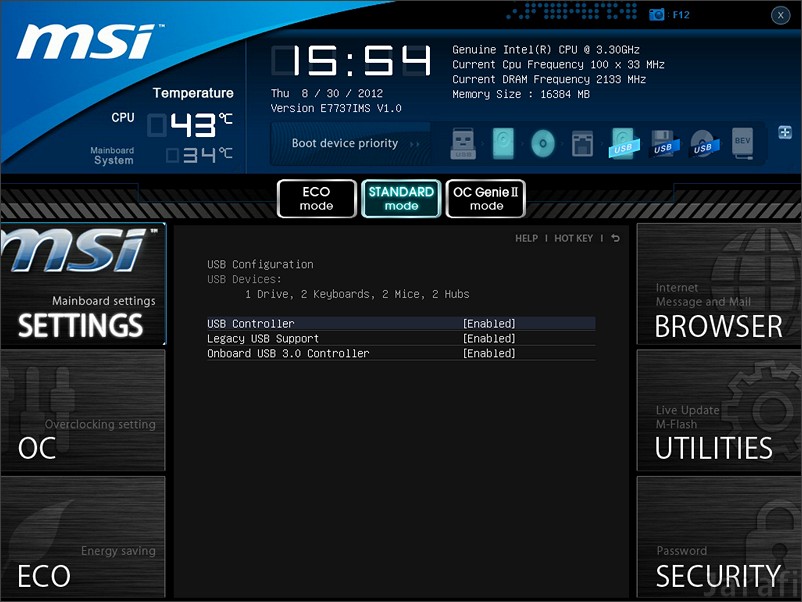Activate STANDARD mode
The height and width of the screenshot is (602, 802).
tap(402, 198)
